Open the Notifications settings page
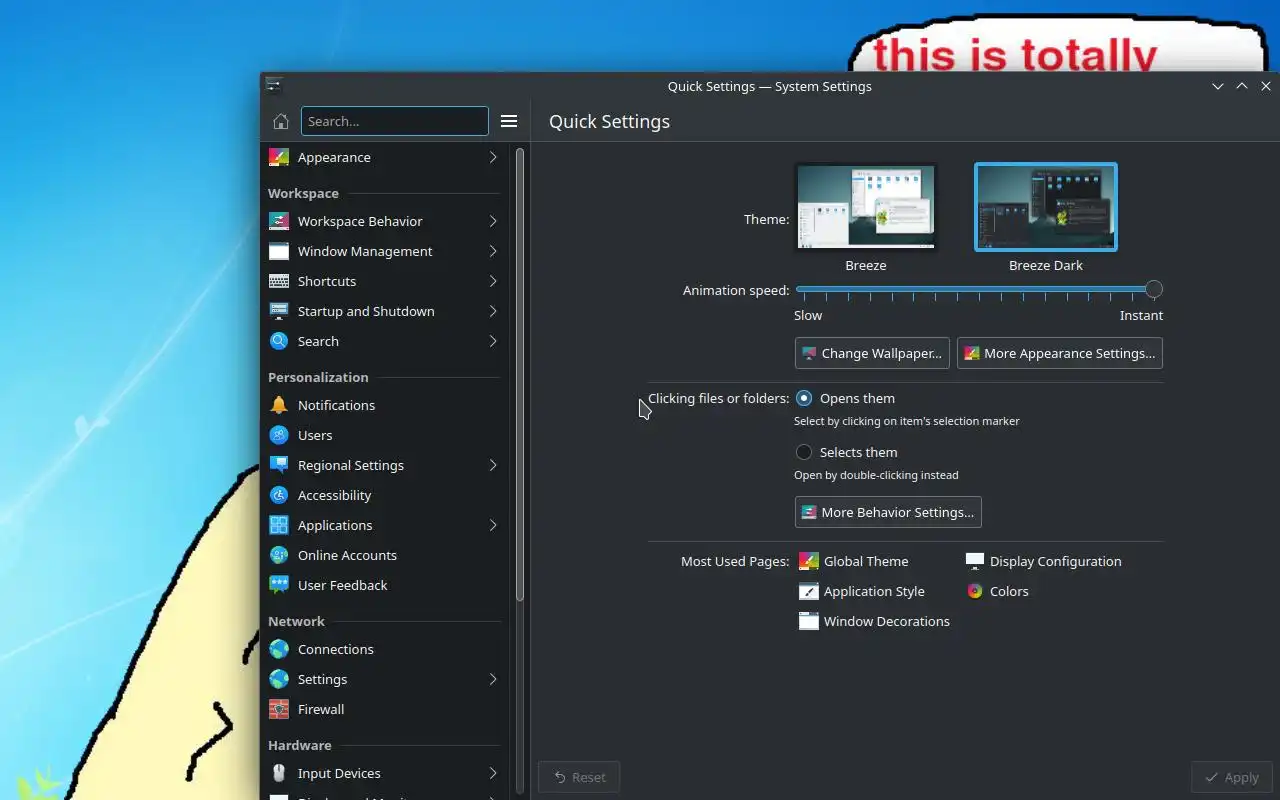The height and width of the screenshot is (800, 1280). pyautogui.click(x=385, y=405)
